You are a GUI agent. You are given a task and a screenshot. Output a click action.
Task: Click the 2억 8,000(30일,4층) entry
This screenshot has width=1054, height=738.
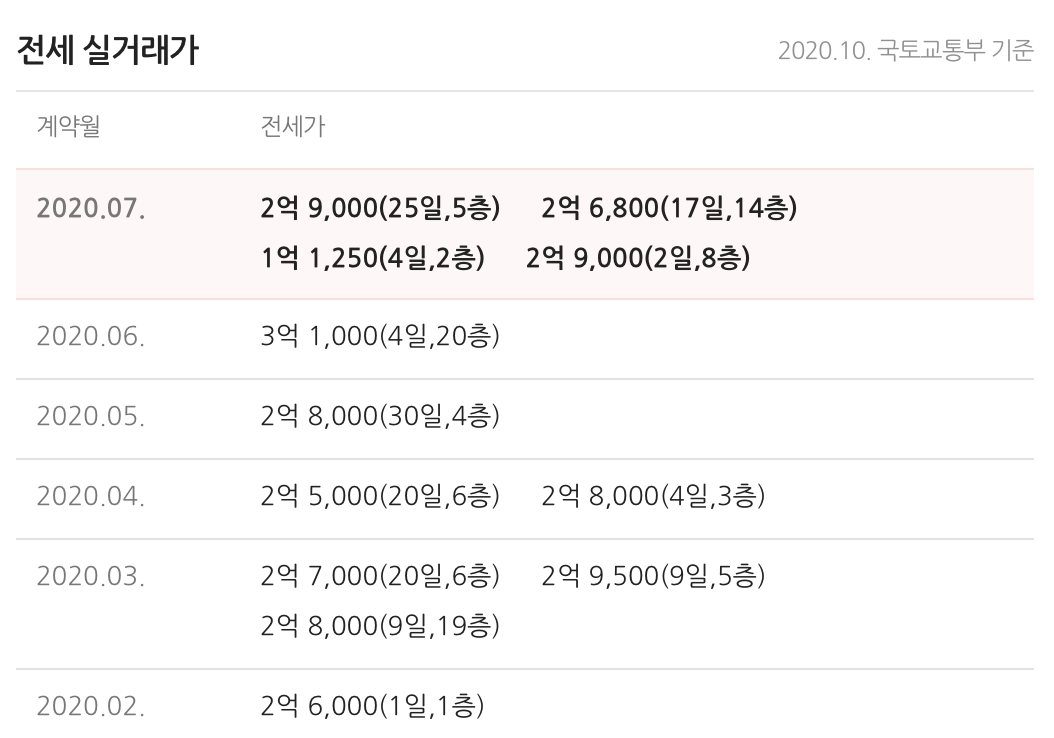tap(379, 417)
